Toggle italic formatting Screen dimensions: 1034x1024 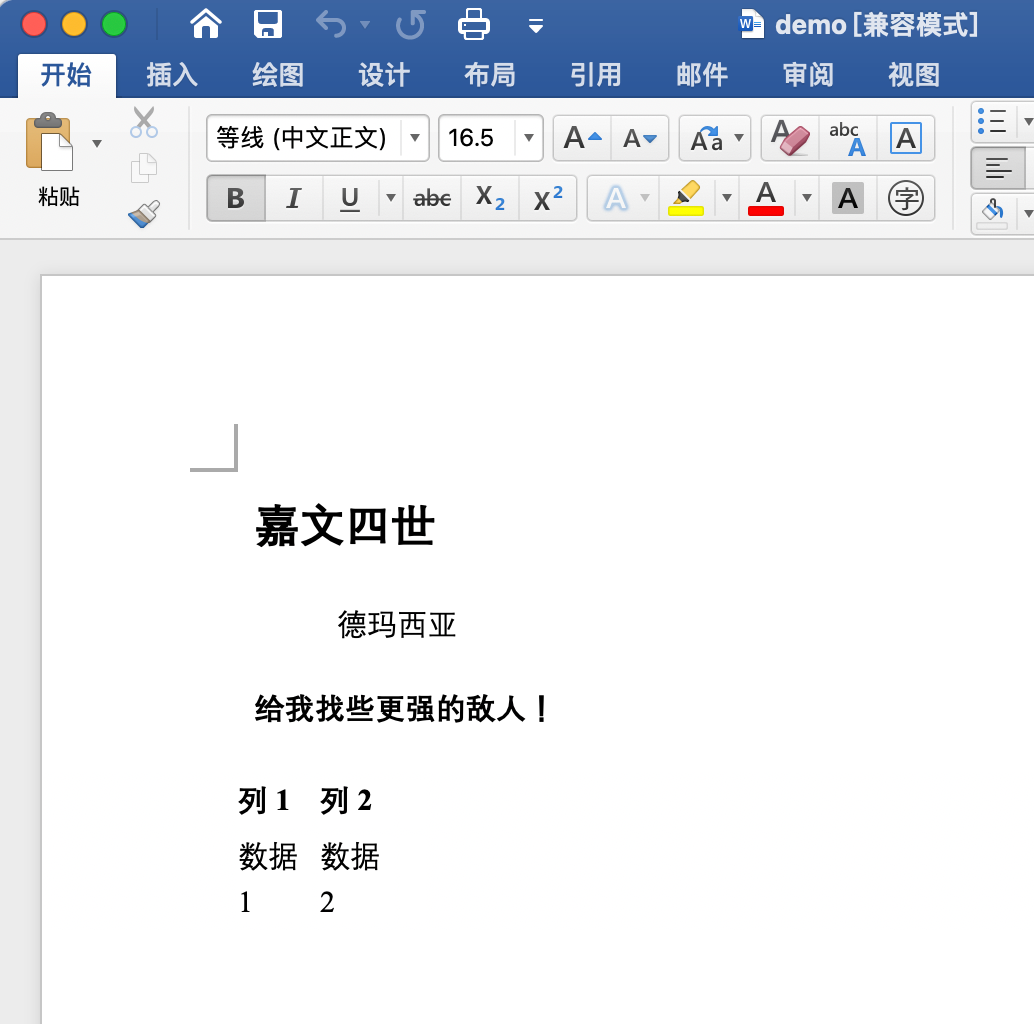click(293, 198)
